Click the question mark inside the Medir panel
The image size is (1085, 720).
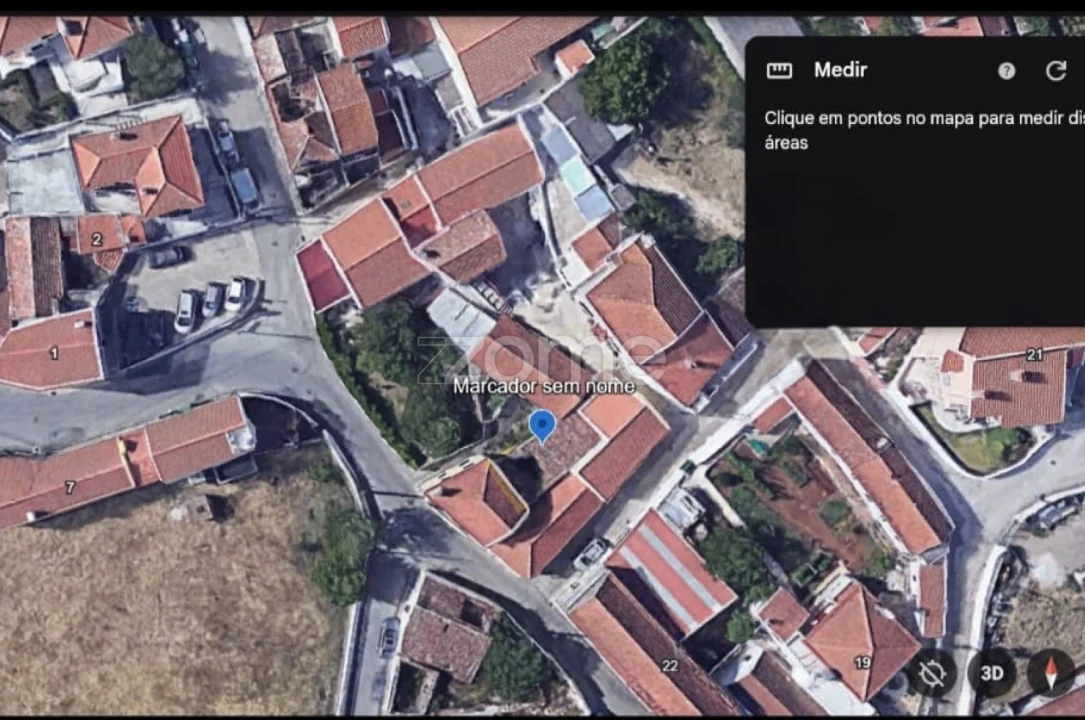1005,71
